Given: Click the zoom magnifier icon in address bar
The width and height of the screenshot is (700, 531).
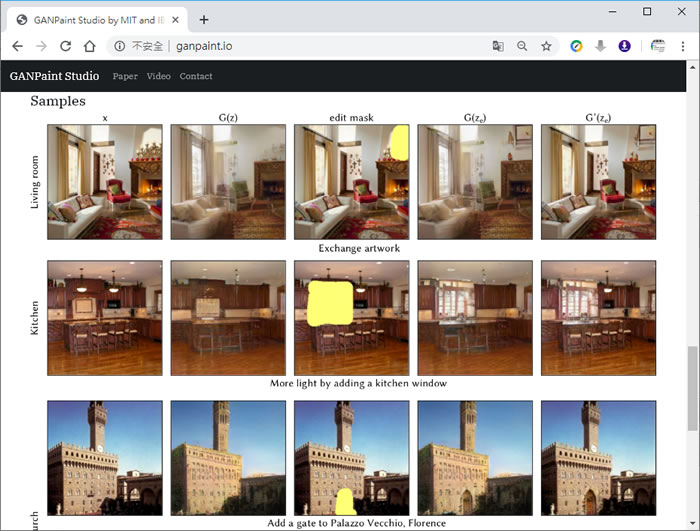Looking at the screenshot, I should [522, 46].
